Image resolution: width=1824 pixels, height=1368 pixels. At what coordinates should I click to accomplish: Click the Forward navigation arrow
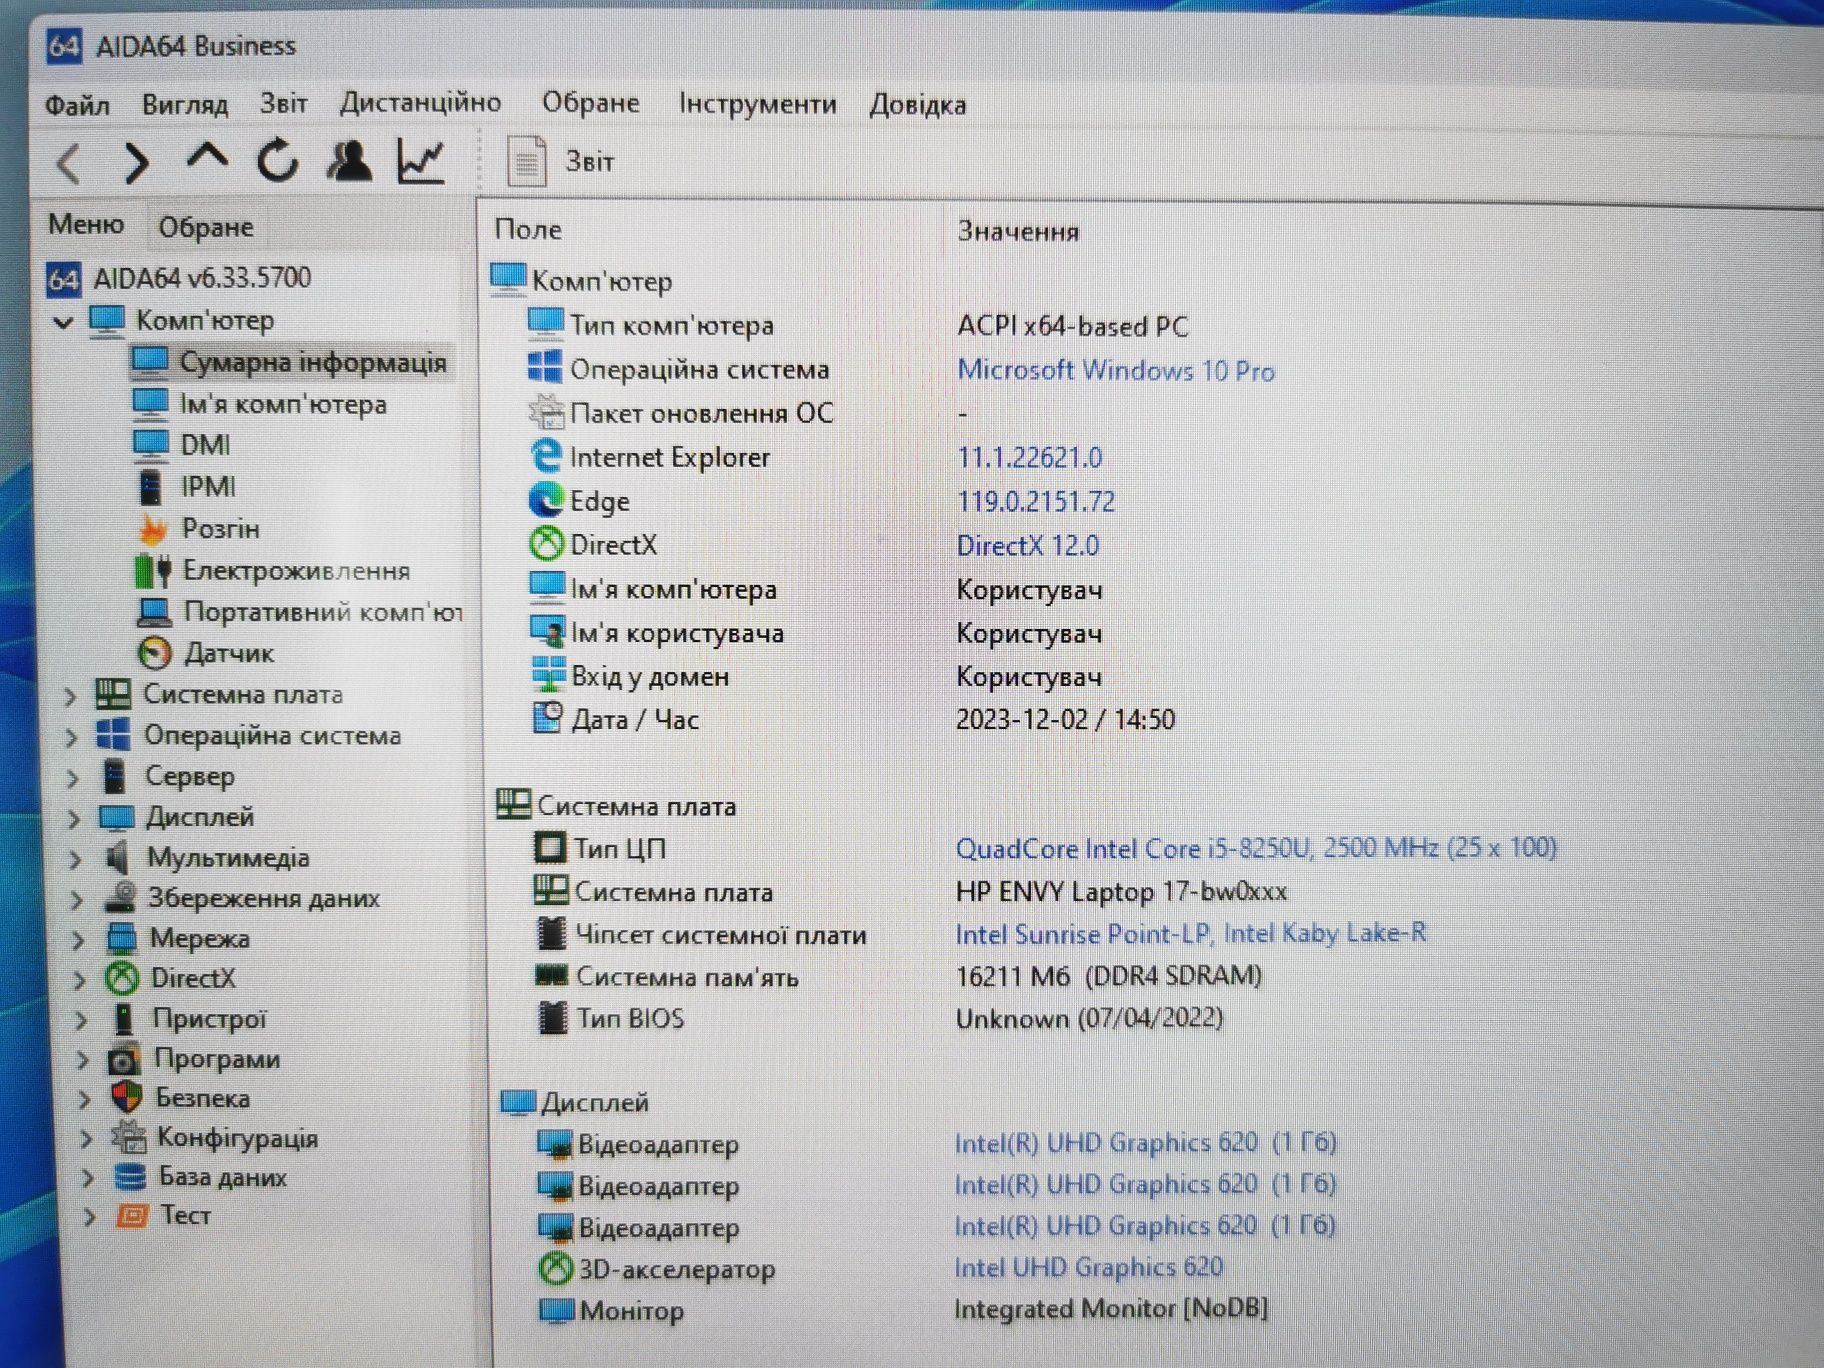coord(136,162)
